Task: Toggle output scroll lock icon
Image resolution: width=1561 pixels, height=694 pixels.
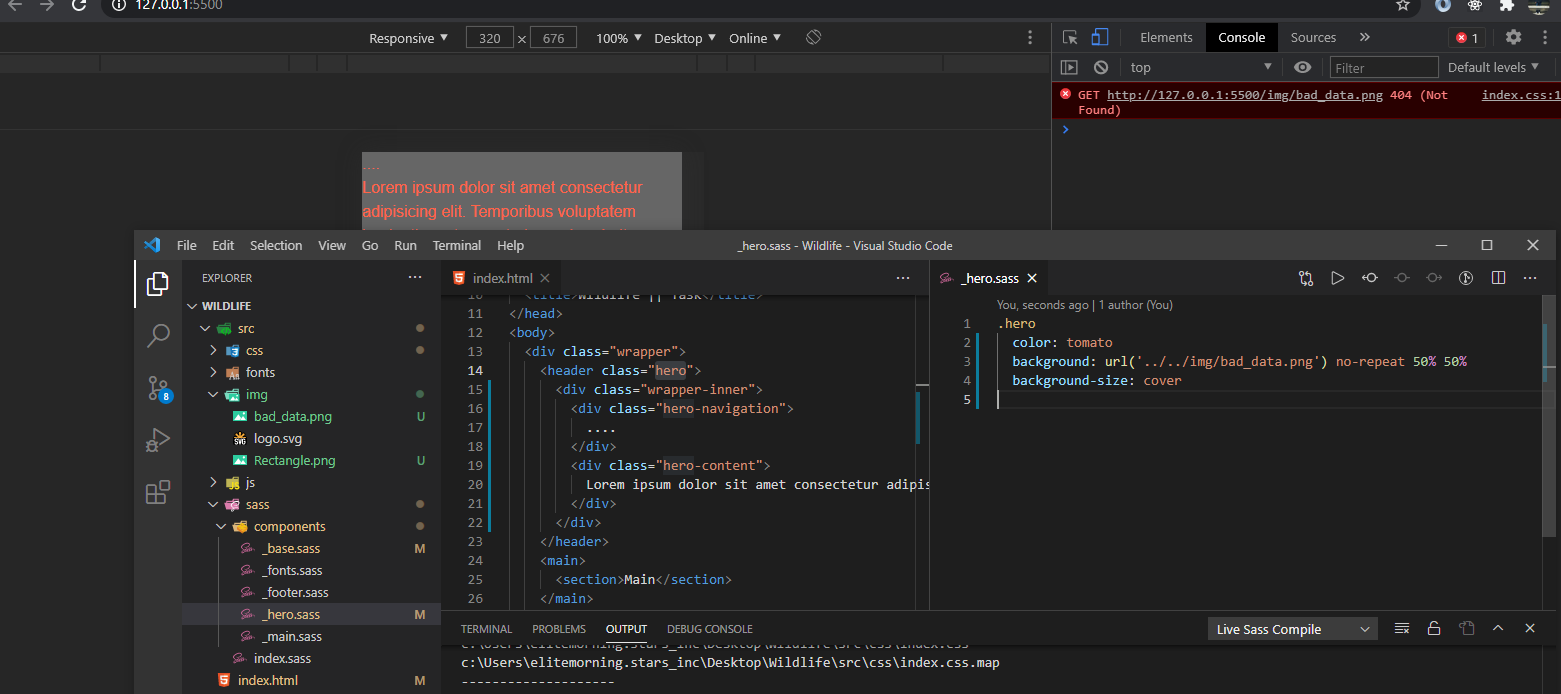Action: tap(1434, 628)
